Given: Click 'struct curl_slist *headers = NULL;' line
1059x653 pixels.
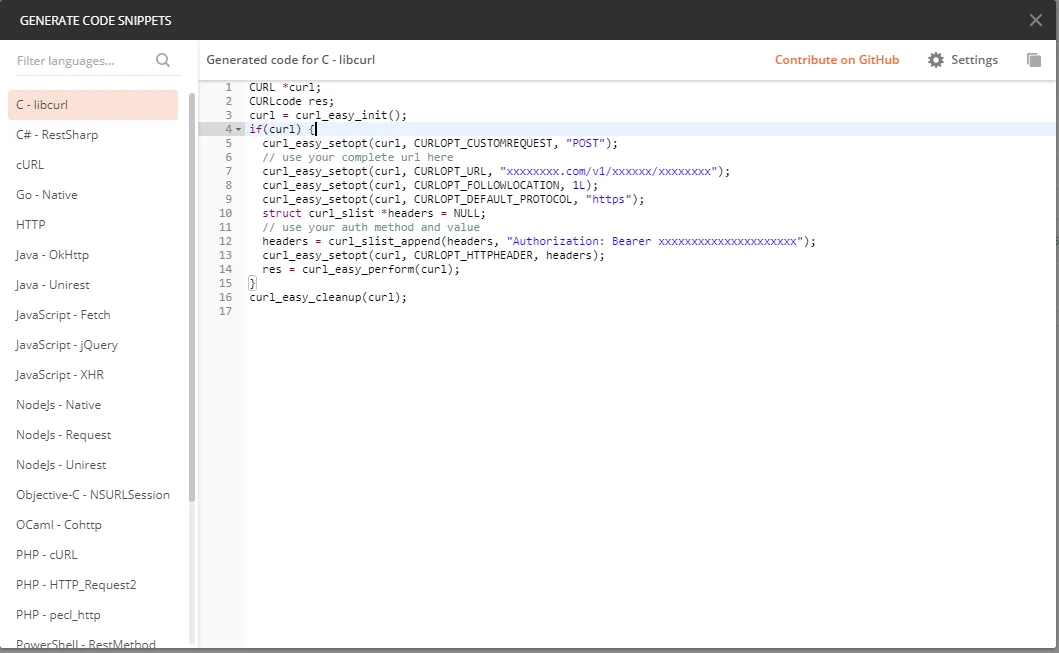Looking at the screenshot, I should [x=374, y=213].
